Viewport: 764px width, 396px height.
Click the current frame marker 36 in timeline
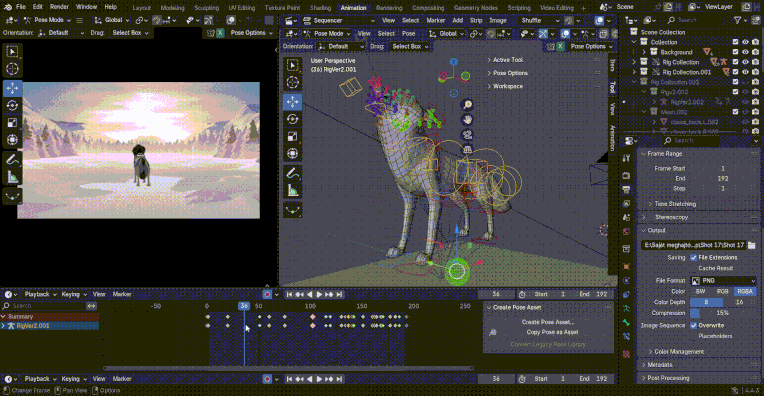pos(244,306)
